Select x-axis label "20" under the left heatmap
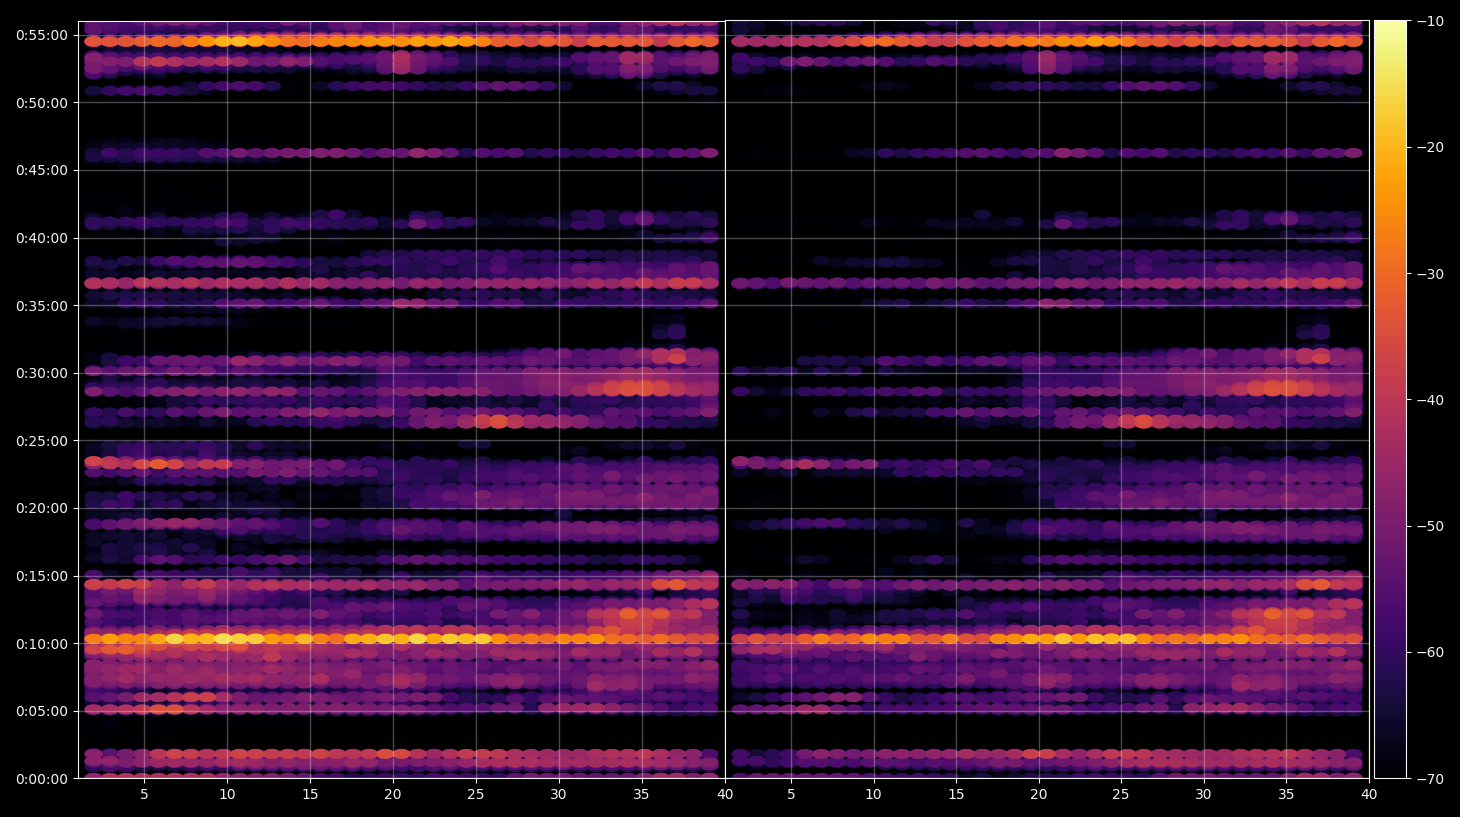The height and width of the screenshot is (817, 1460). point(393,795)
